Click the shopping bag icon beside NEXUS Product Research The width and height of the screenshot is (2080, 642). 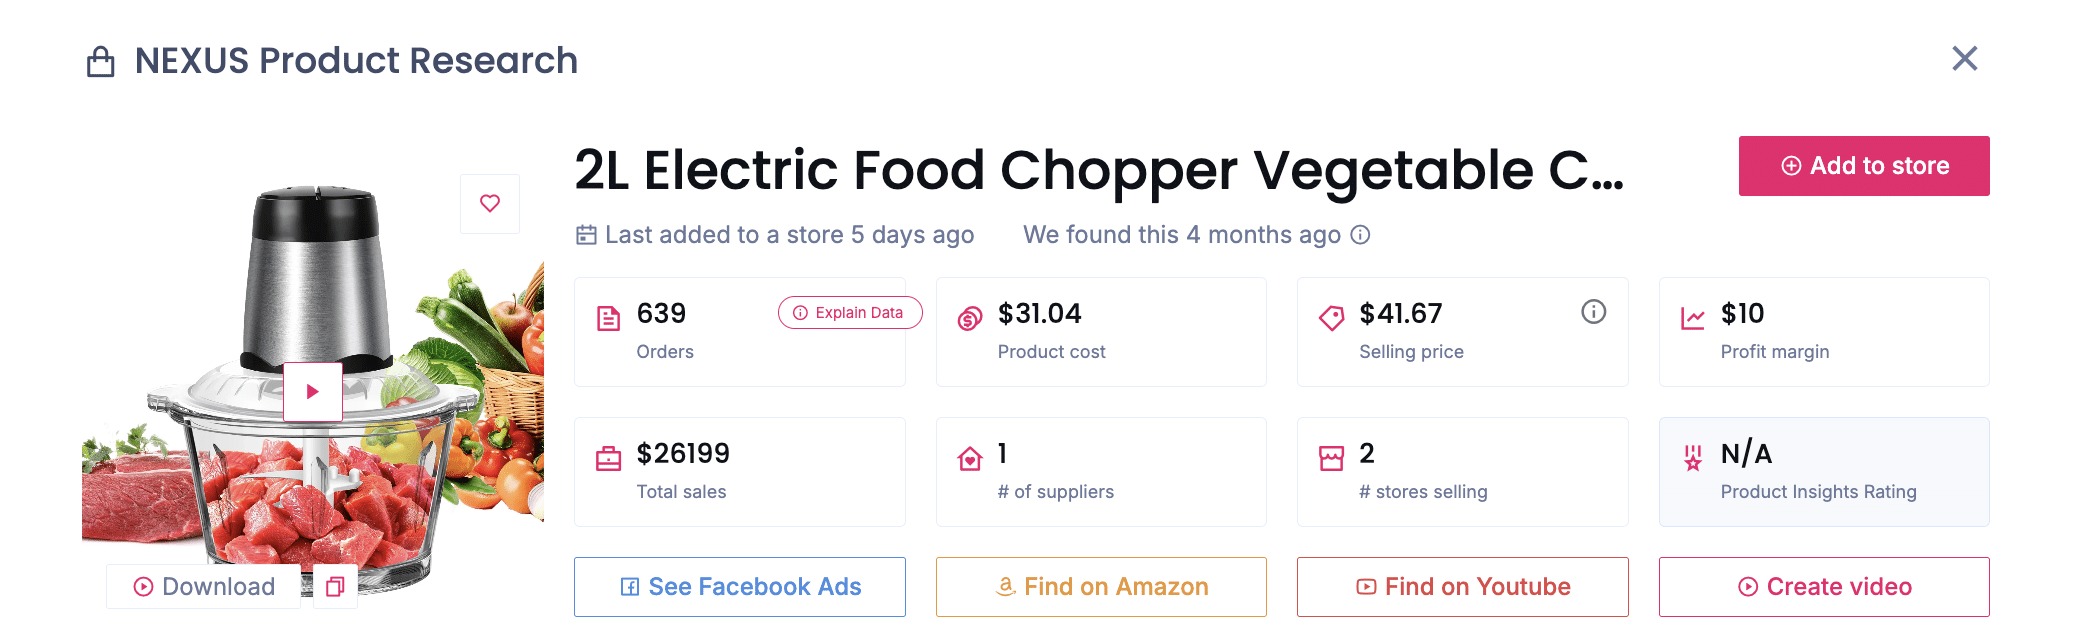click(99, 61)
